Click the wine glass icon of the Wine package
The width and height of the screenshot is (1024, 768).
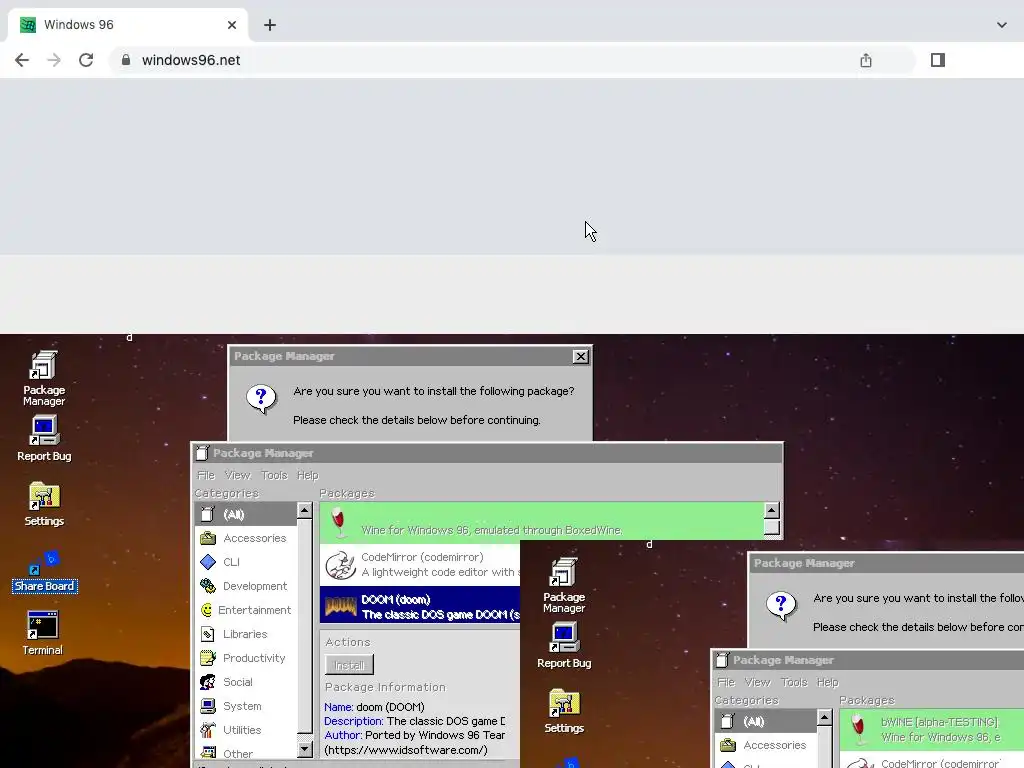pos(338,521)
